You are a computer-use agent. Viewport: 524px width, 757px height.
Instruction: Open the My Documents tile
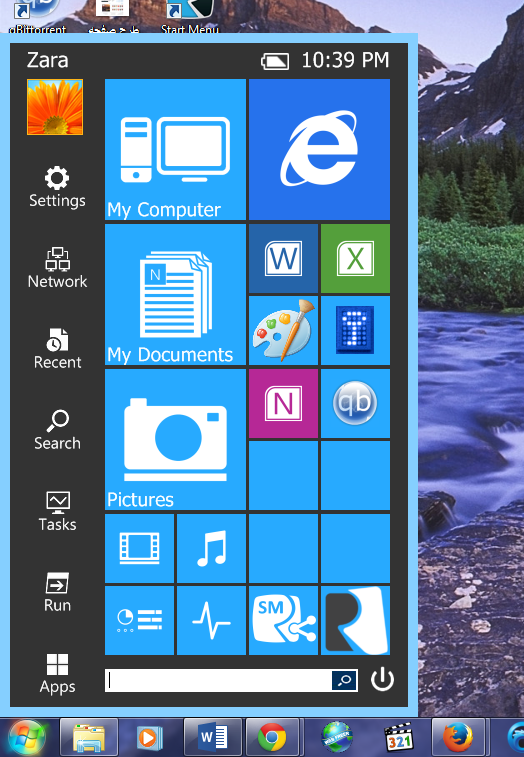coord(175,294)
